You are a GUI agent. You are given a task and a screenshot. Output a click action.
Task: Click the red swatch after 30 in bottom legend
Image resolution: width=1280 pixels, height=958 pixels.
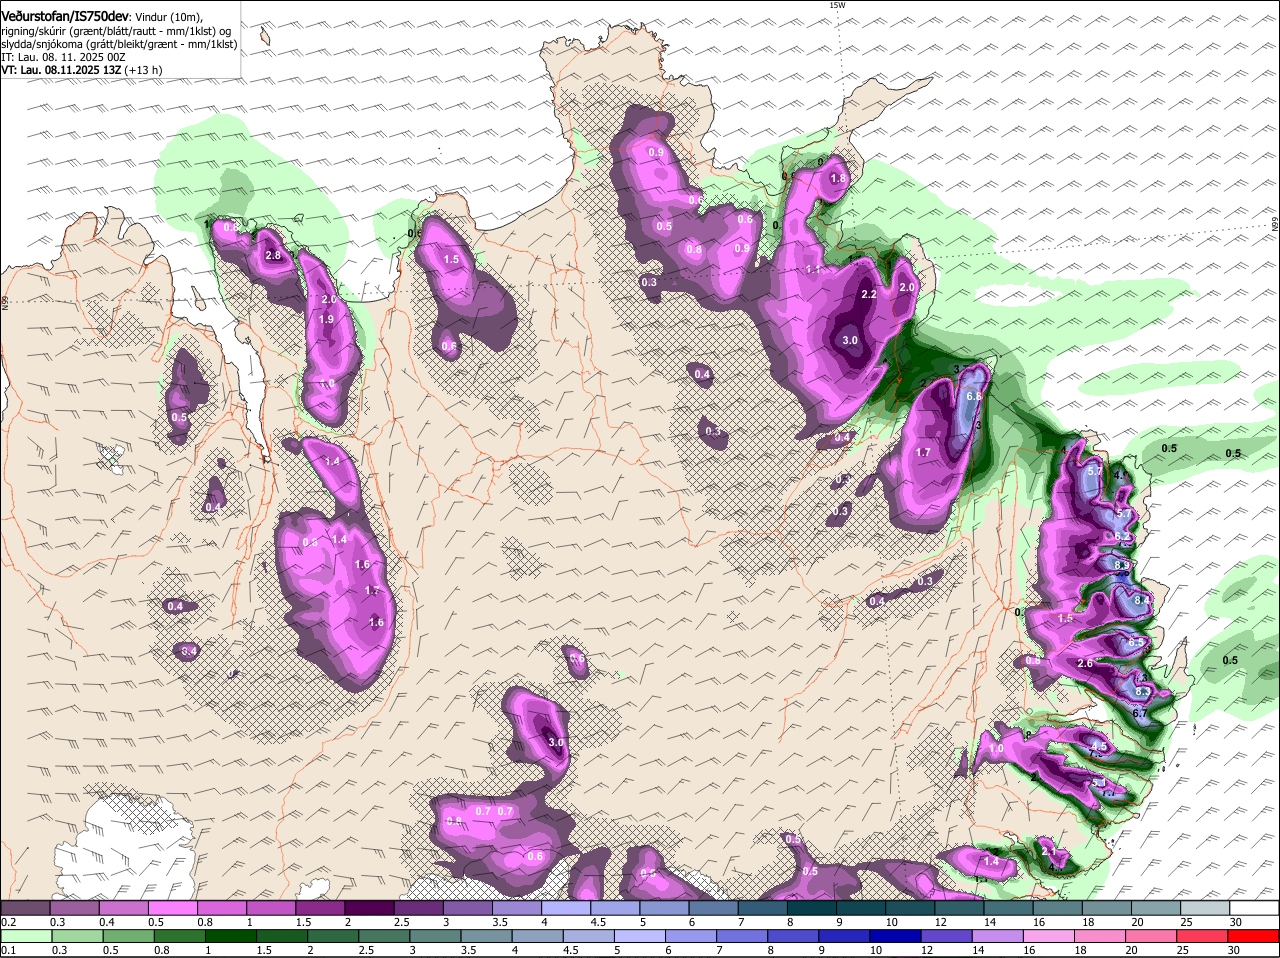point(1254,936)
